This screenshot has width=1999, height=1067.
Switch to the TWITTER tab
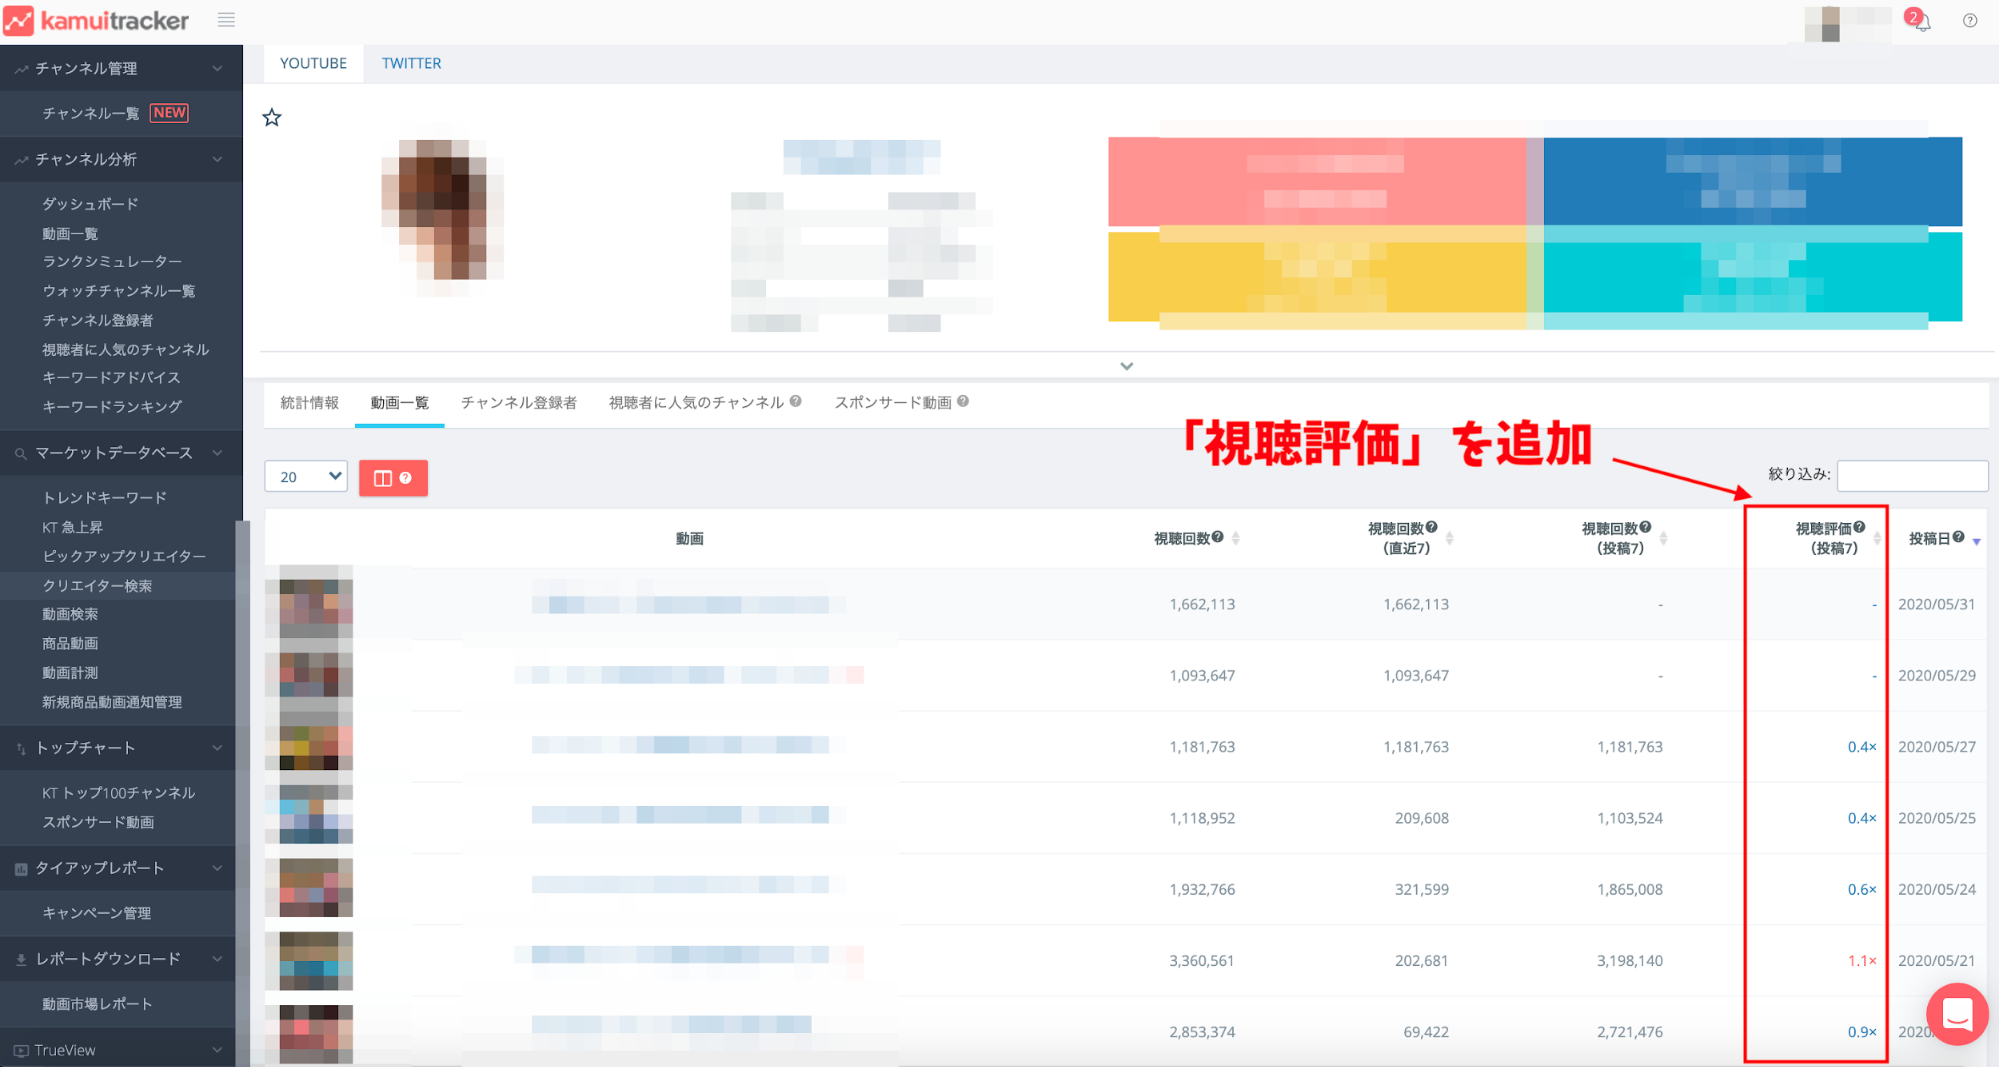(411, 63)
